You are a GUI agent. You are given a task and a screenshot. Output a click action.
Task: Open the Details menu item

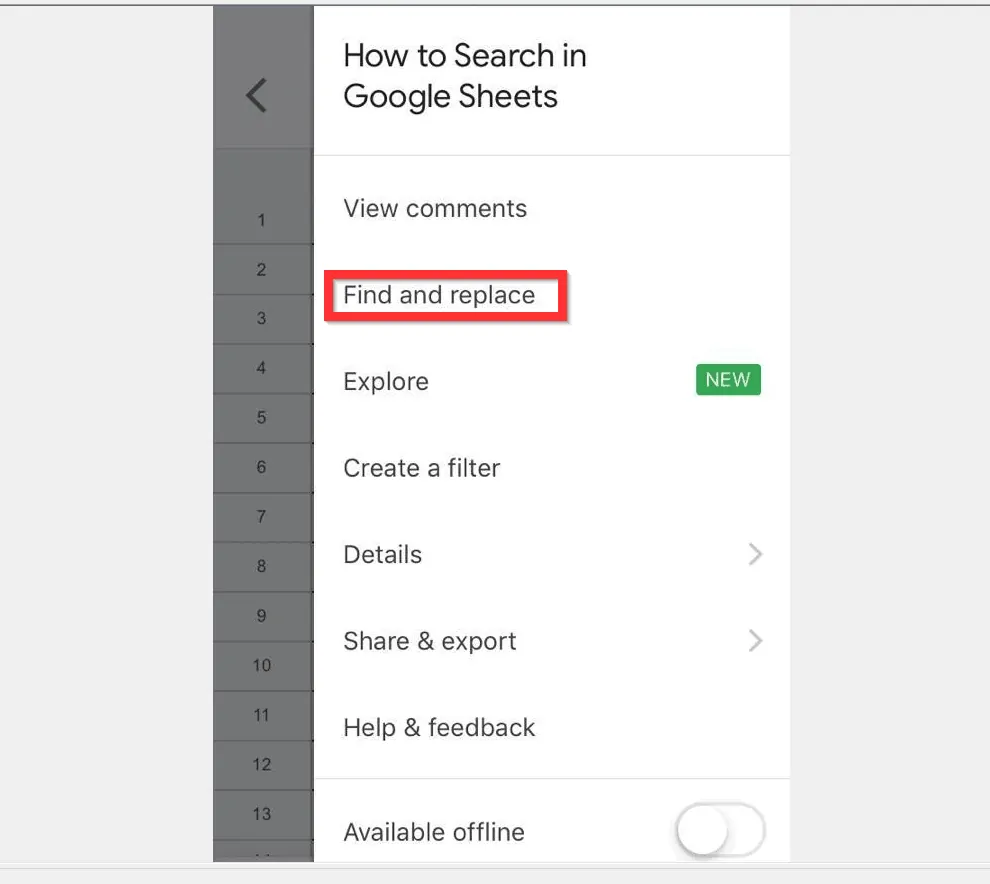tap(383, 555)
